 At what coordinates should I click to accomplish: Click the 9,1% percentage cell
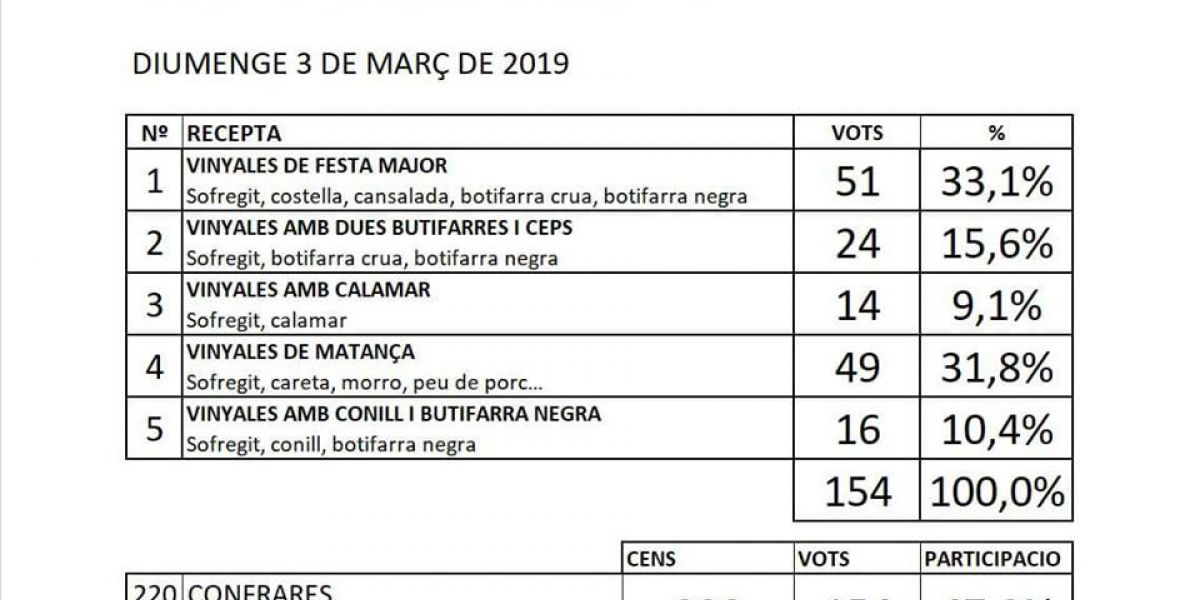(x=996, y=305)
